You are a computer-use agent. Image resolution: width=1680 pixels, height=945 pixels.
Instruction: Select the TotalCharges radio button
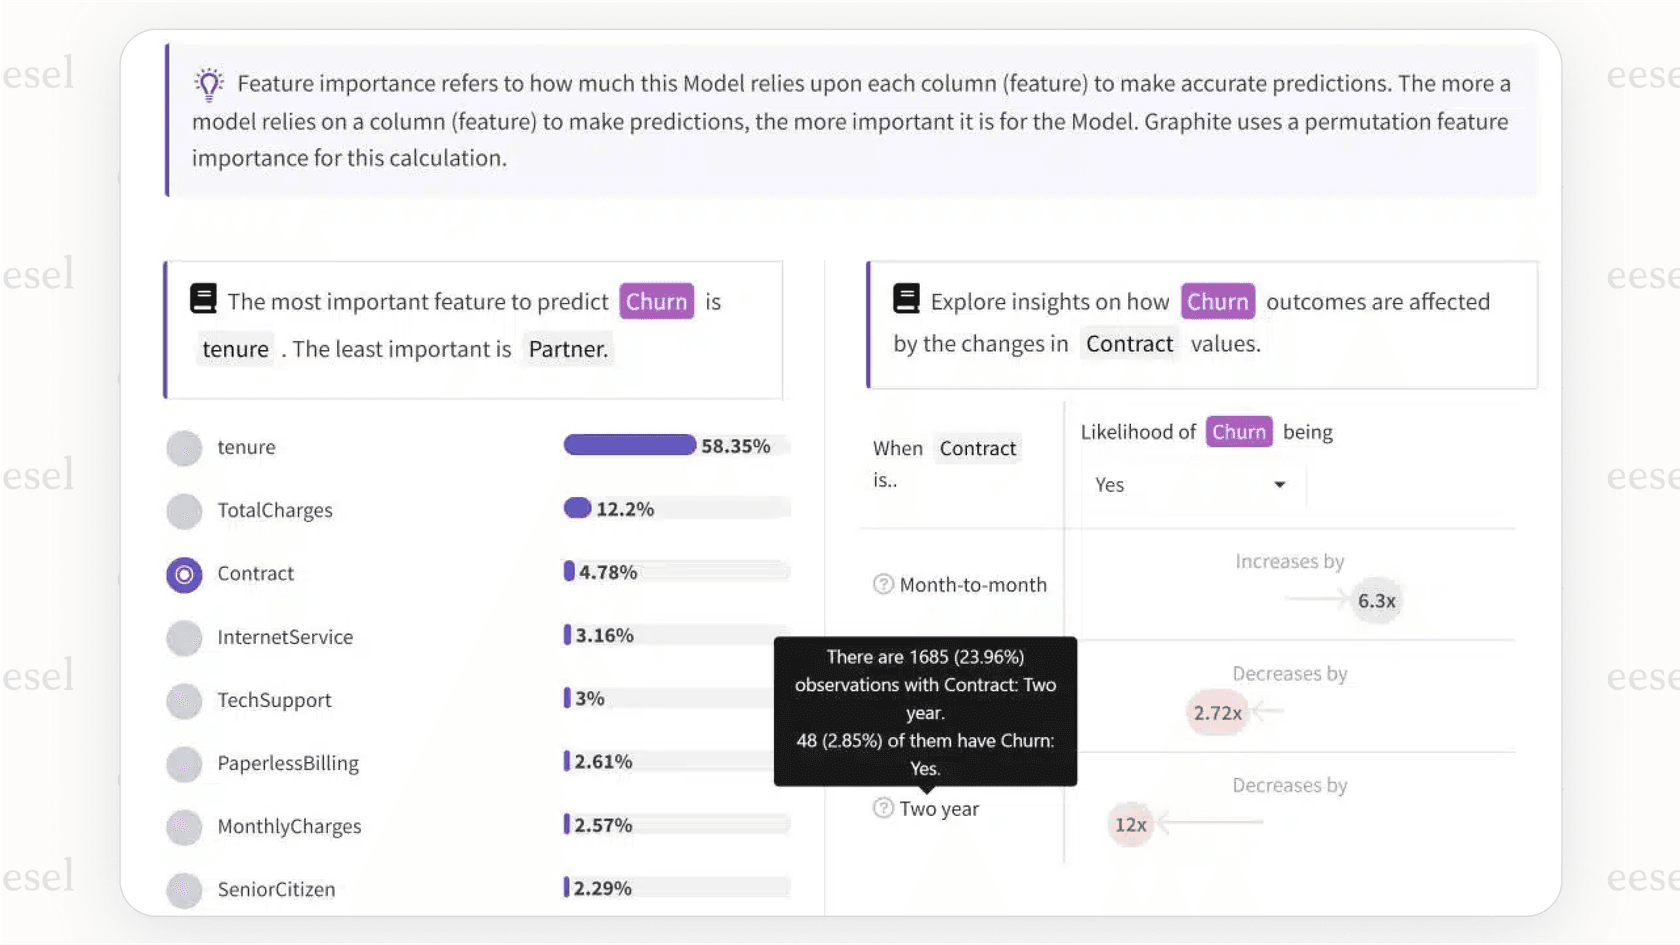coord(184,511)
